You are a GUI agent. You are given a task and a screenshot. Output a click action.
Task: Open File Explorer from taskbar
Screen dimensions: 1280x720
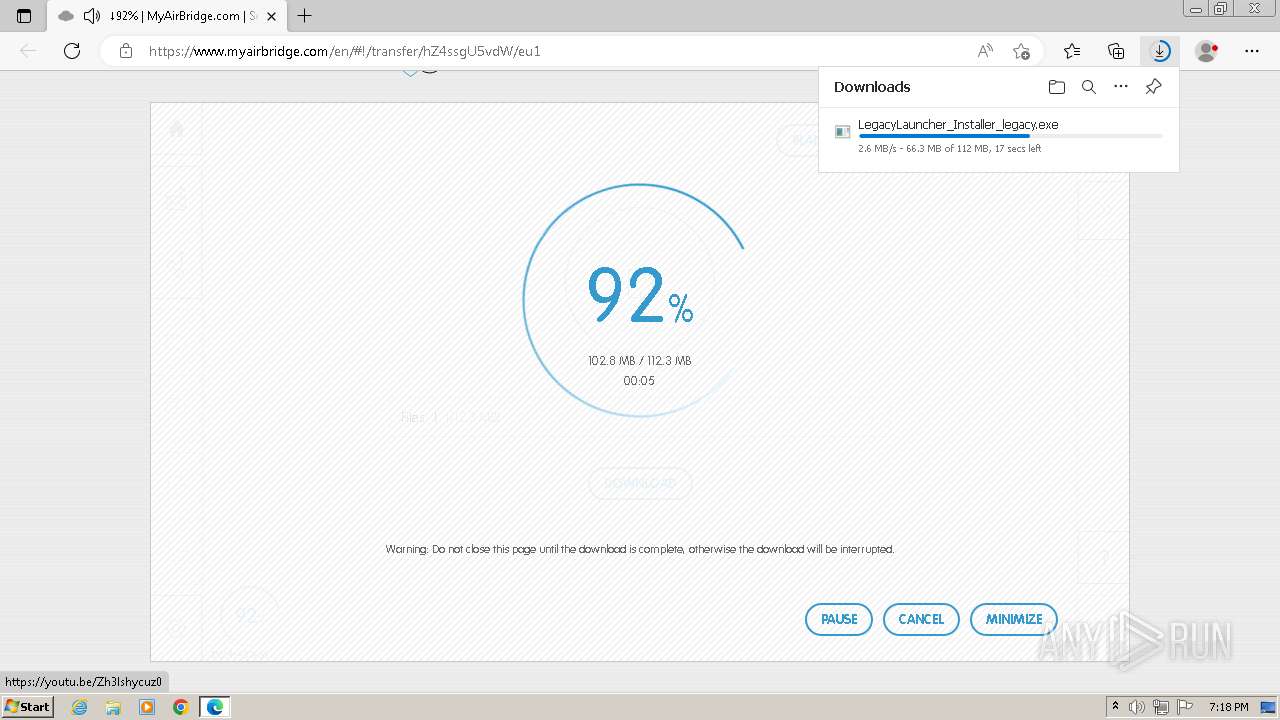coord(113,707)
